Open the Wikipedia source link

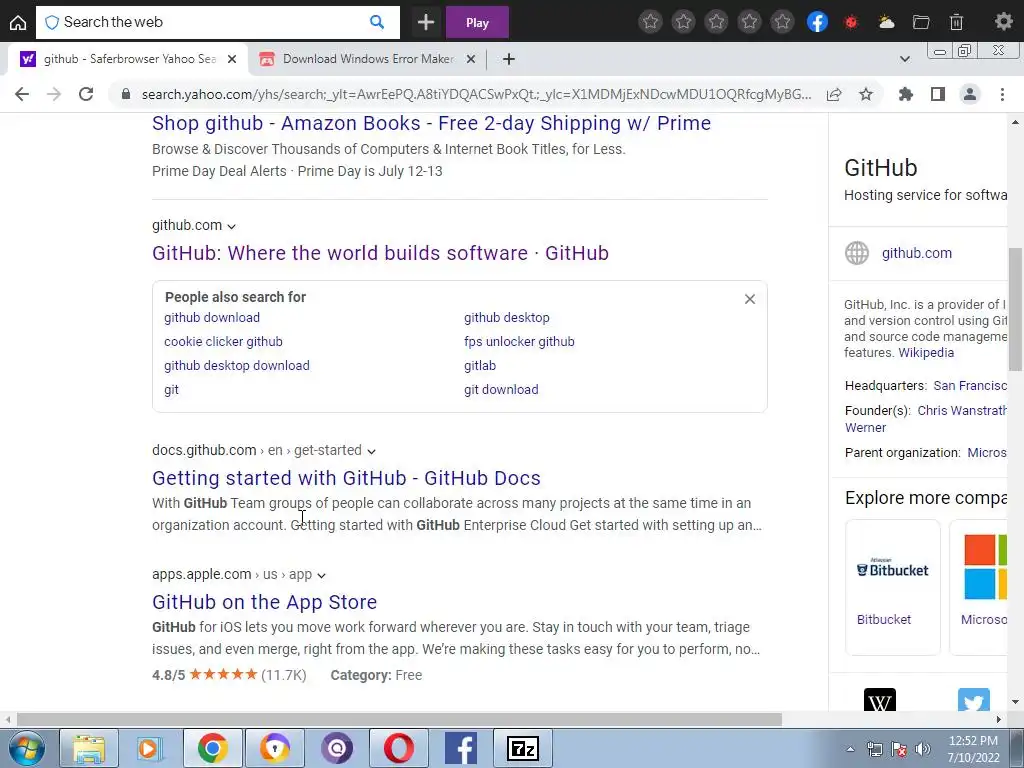coord(926,353)
